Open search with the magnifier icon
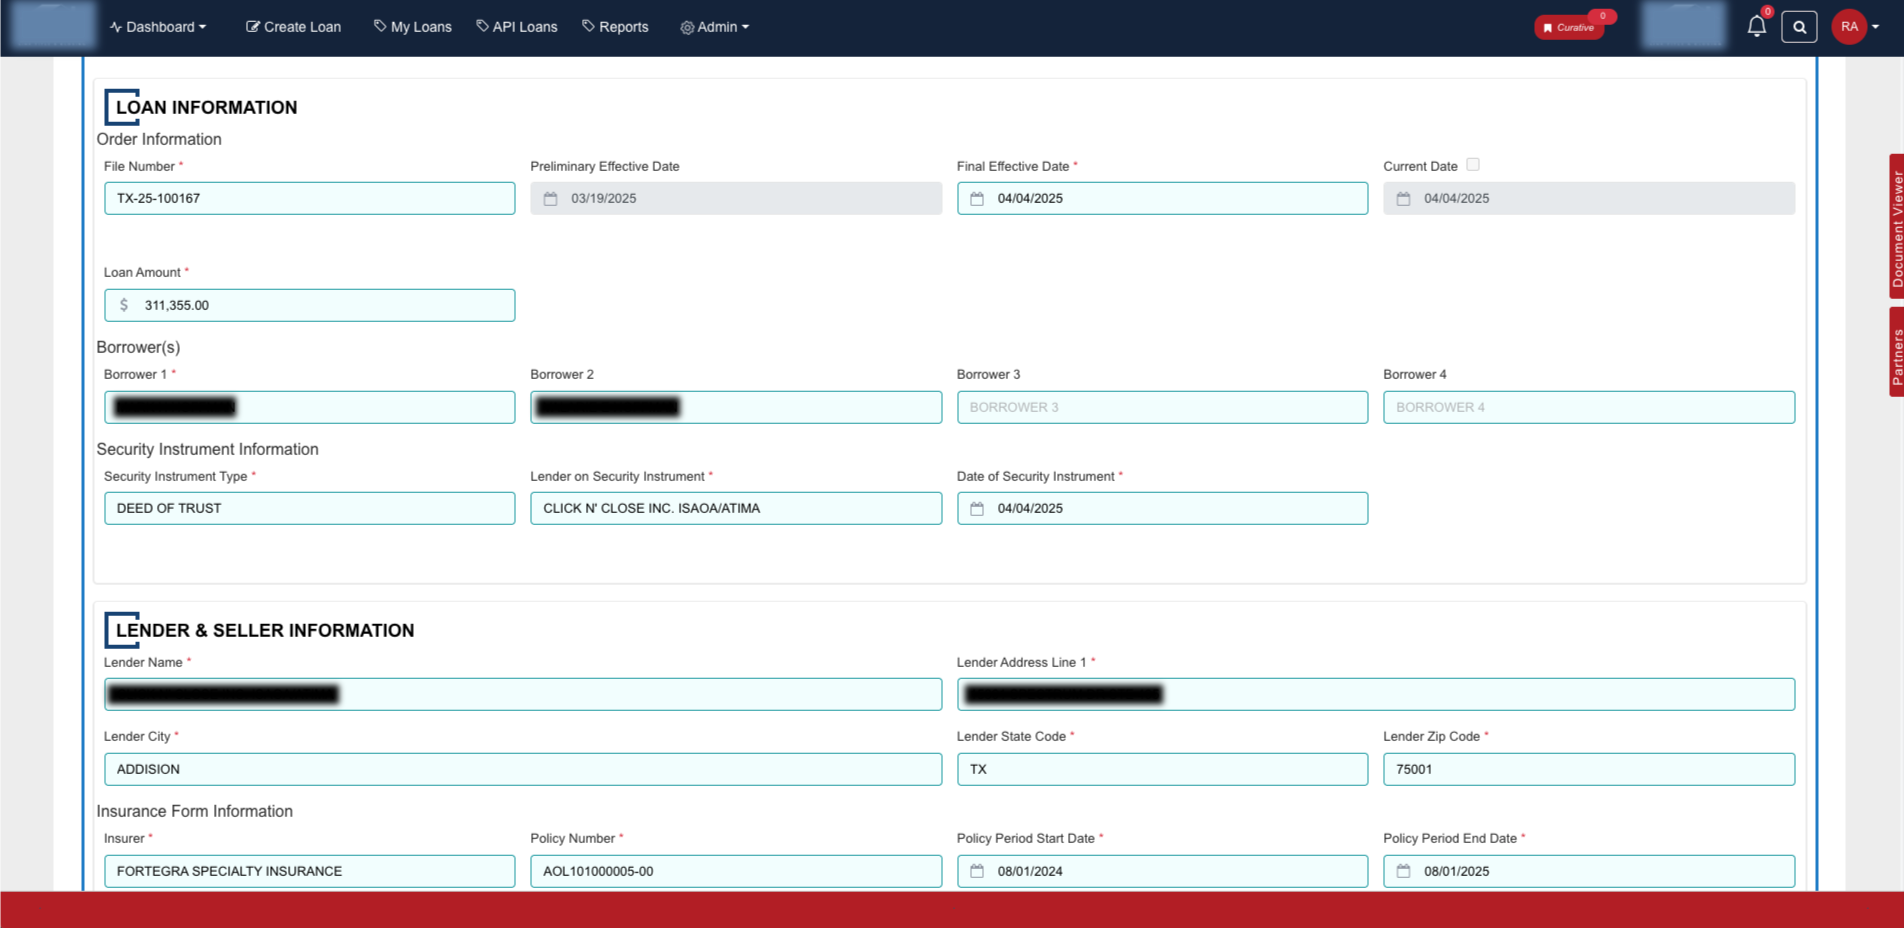 tap(1799, 27)
